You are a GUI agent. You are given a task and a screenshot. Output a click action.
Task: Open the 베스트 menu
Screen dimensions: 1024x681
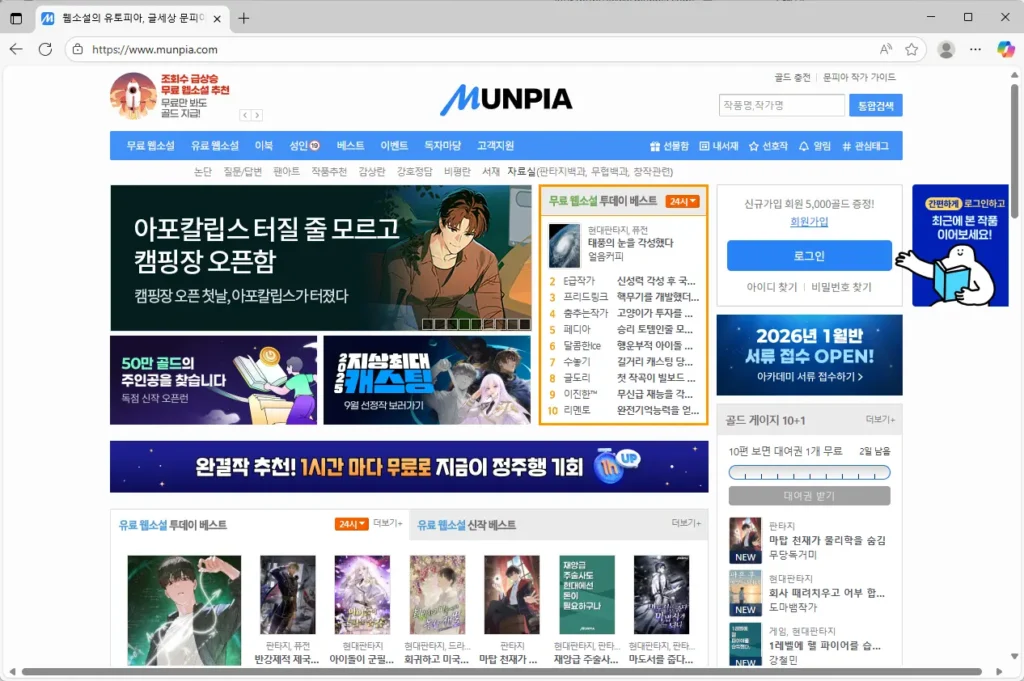coord(351,146)
